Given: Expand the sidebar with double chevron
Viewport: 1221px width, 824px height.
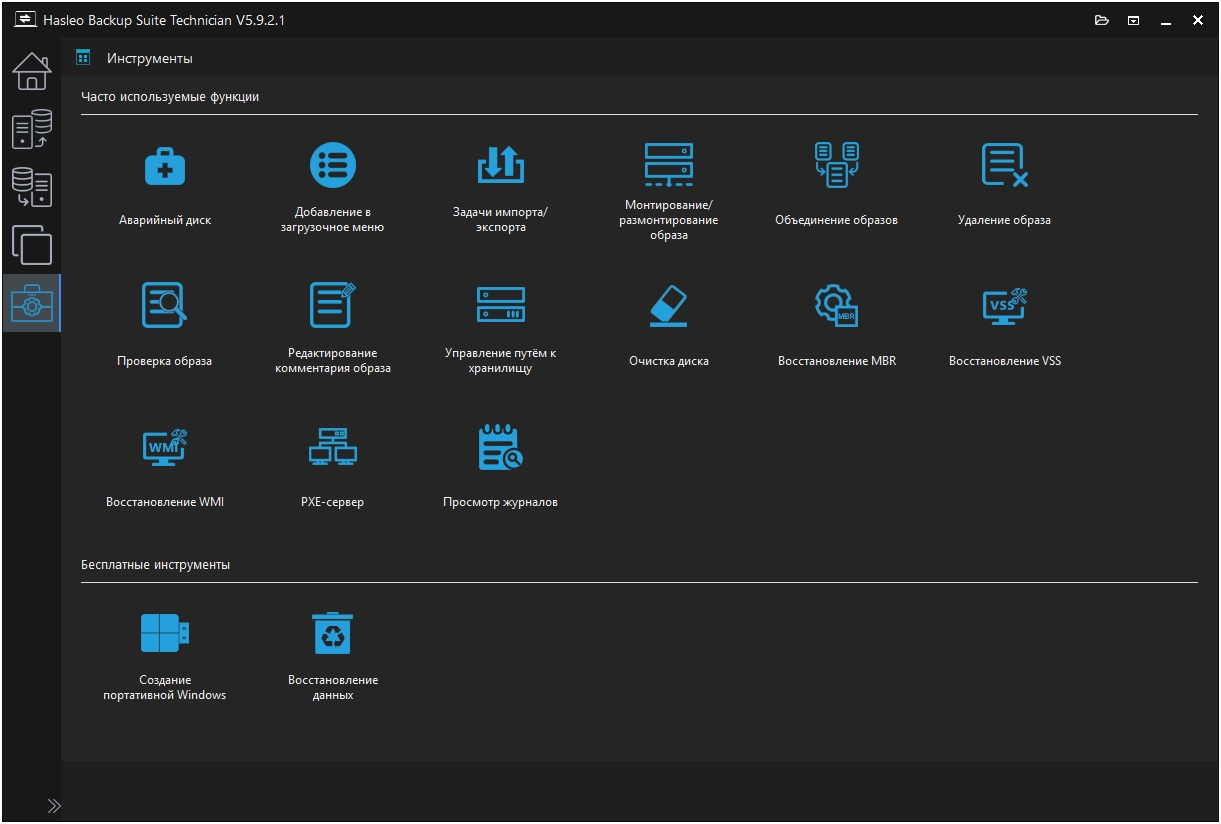Looking at the screenshot, I should point(53,806).
